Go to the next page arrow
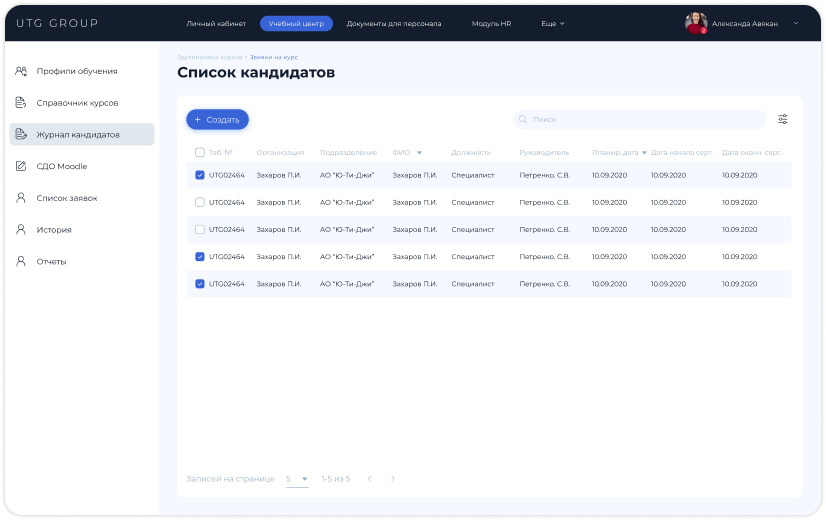Viewport: 826px width, 520px height. click(x=393, y=478)
